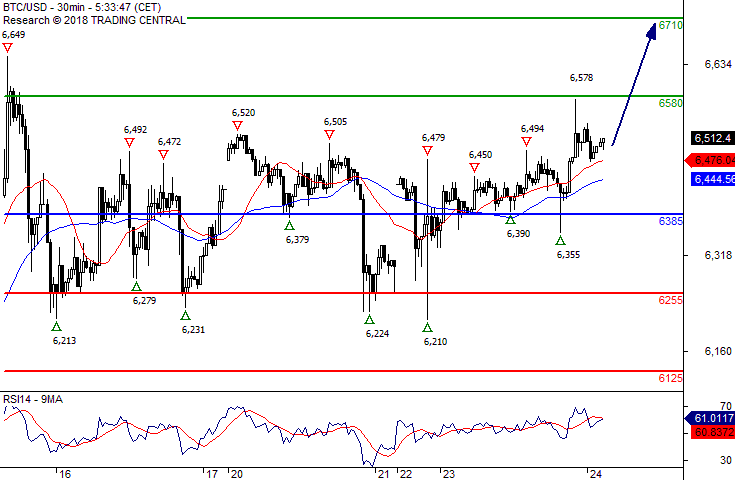
Task: Click the red 6255 support level label
Action: tap(670, 300)
